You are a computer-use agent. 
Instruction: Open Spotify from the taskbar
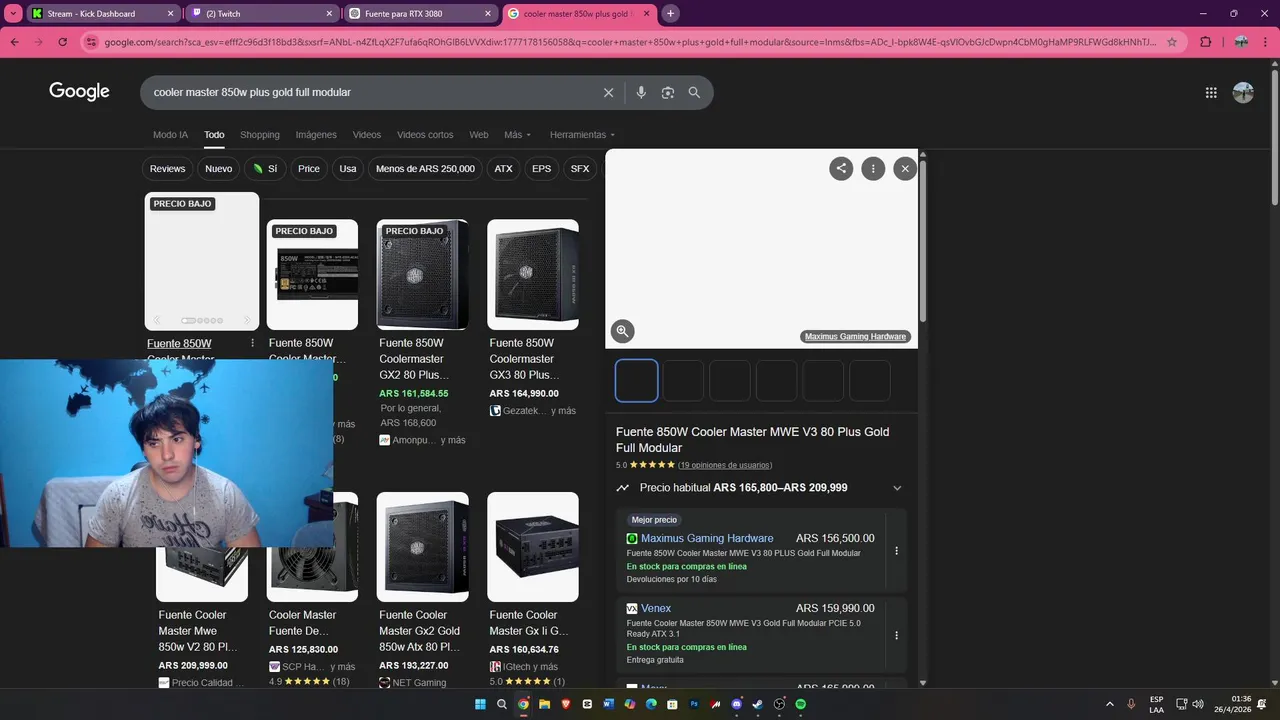(x=801, y=704)
